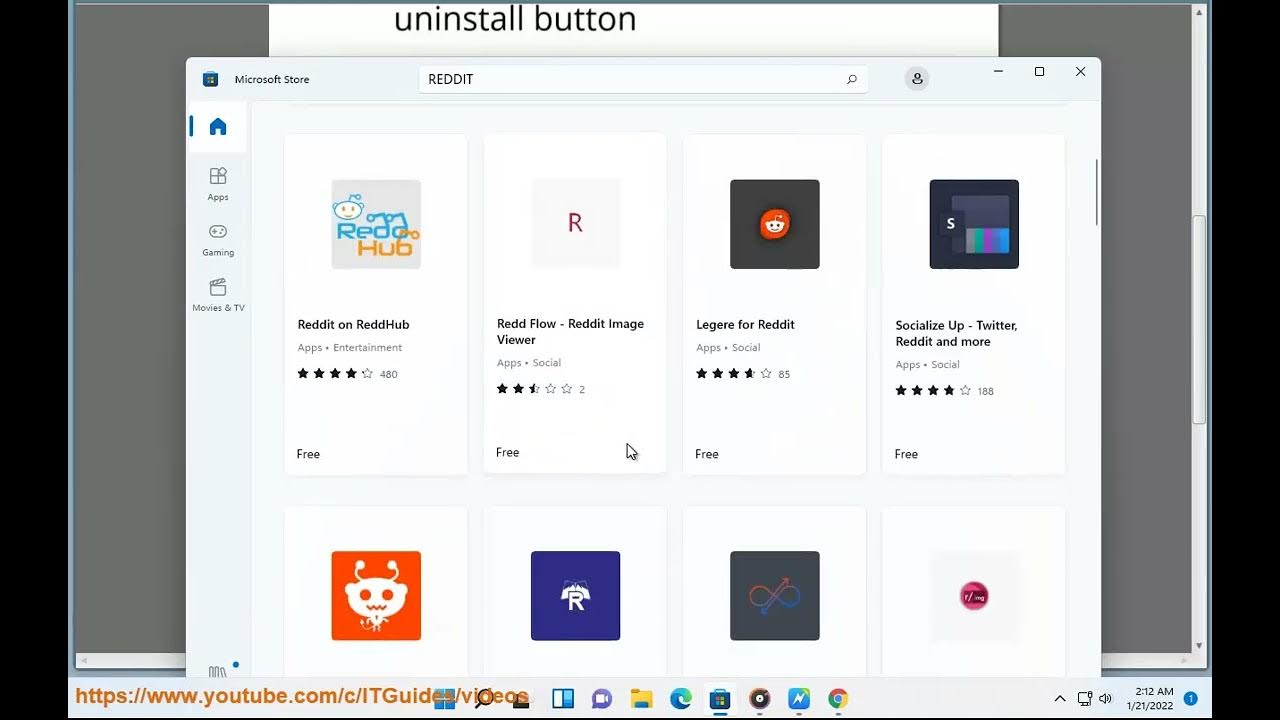Screen dimensions: 1280x720
Task: Open the notification badge in the tray
Action: 1191,699
